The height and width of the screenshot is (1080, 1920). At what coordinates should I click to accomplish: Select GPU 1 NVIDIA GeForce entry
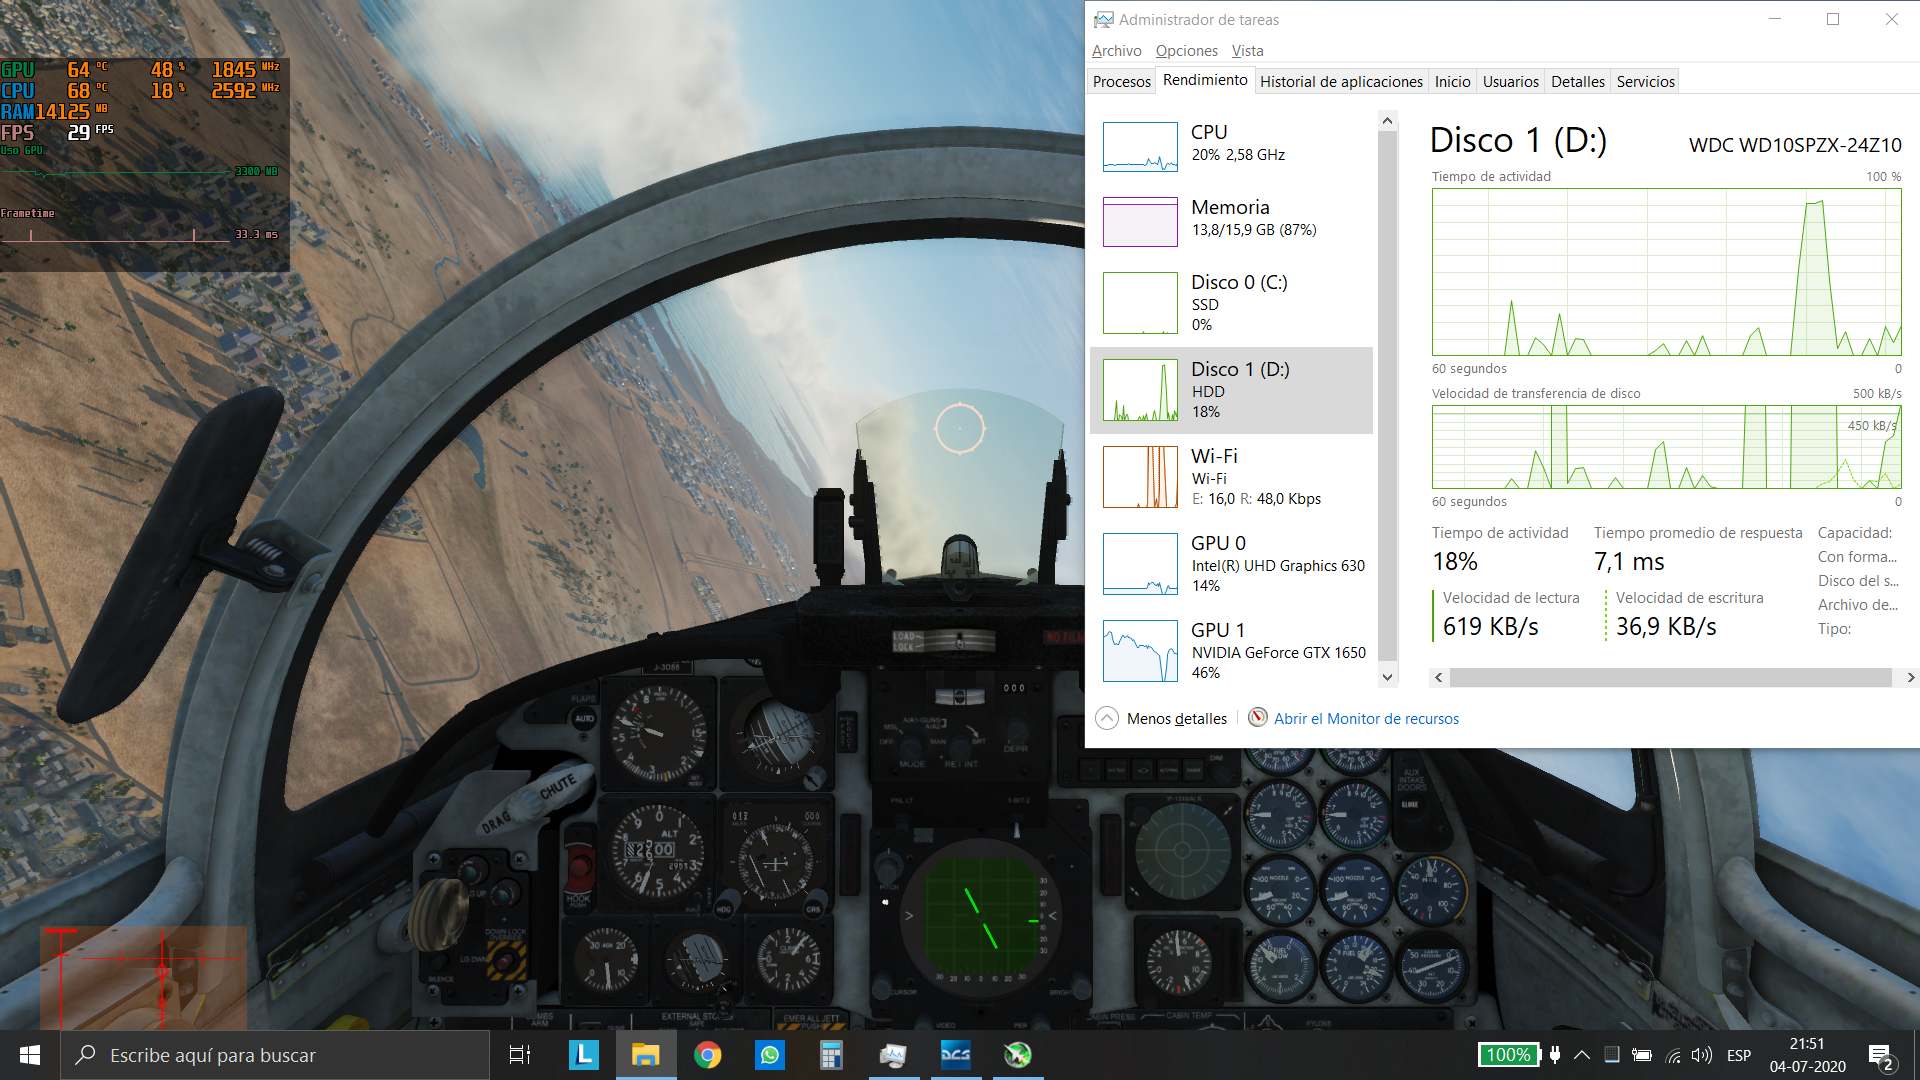point(1231,651)
